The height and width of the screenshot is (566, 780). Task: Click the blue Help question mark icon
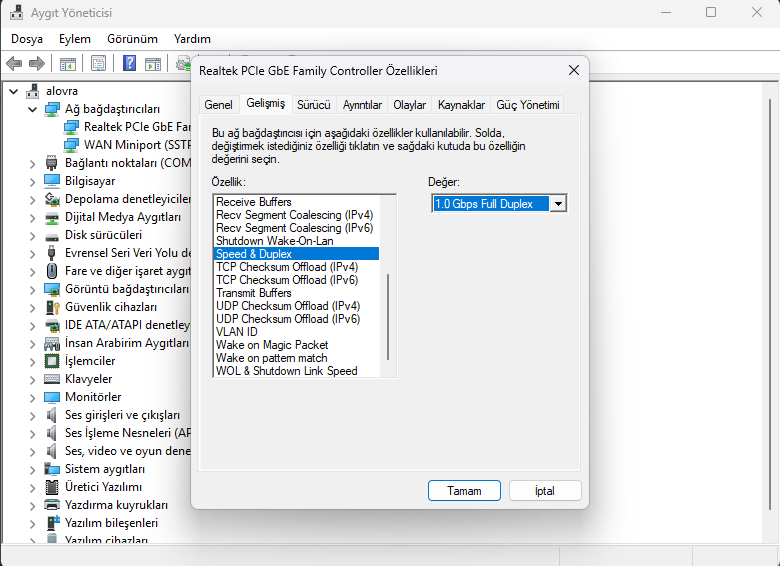(x=129, y=63)
